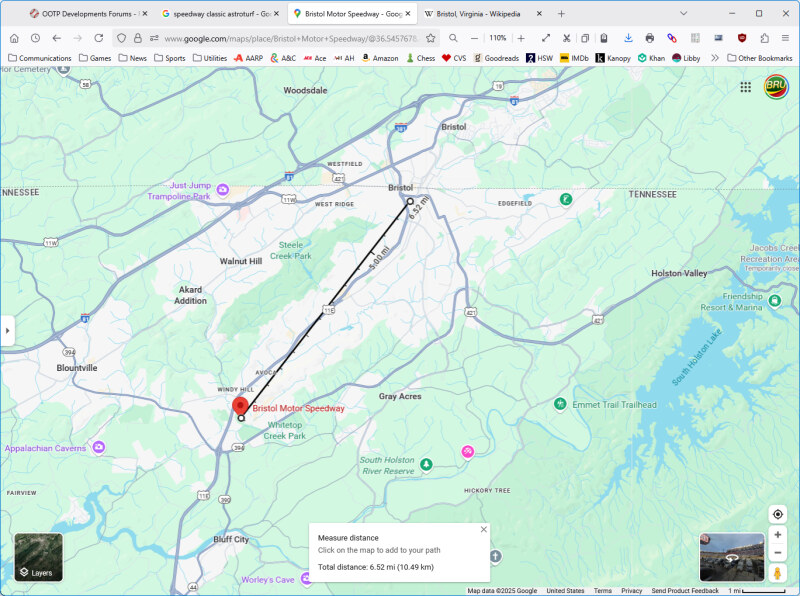Viewport: 800px width, 596px height.
Task: Go to the Firefox home page
Action: pos(14,38)
